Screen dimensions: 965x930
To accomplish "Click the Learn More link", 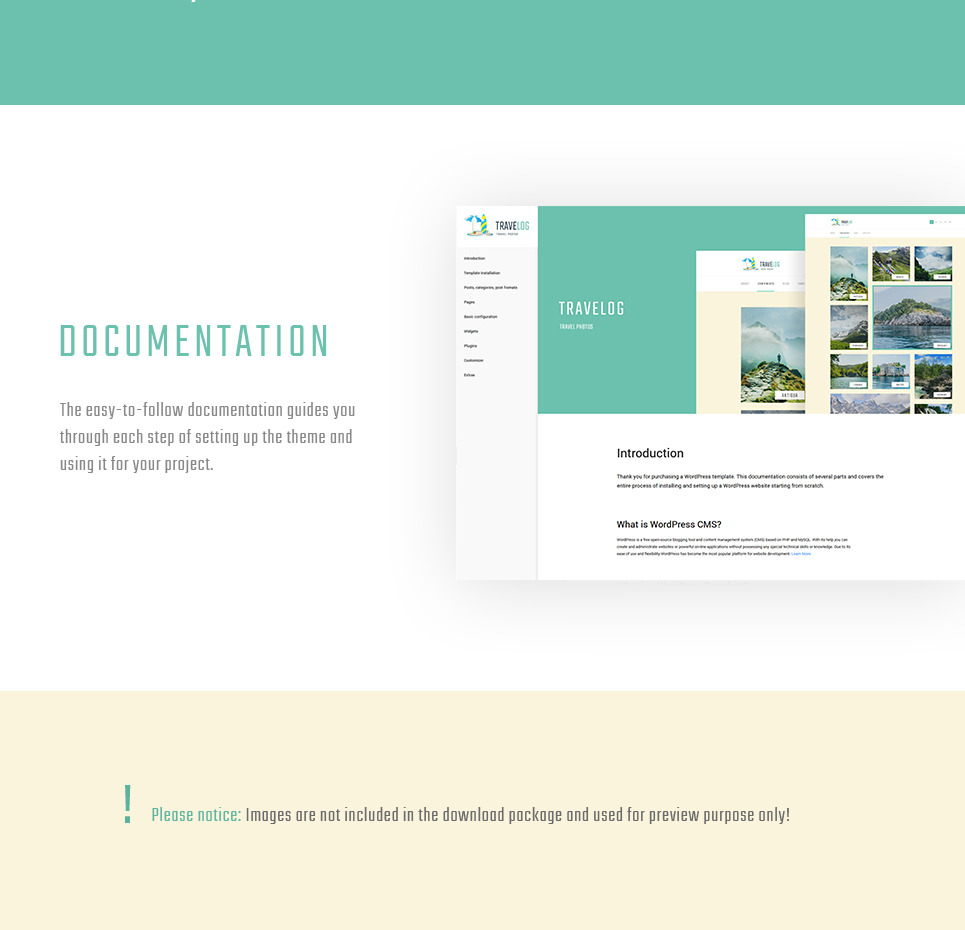I will [x=801, y=554].
